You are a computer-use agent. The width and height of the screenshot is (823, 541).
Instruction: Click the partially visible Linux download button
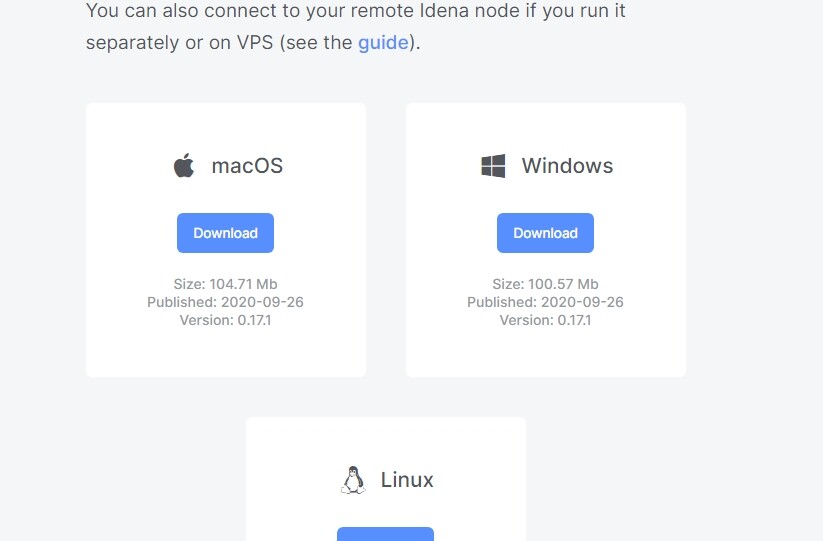pos(385,534)
